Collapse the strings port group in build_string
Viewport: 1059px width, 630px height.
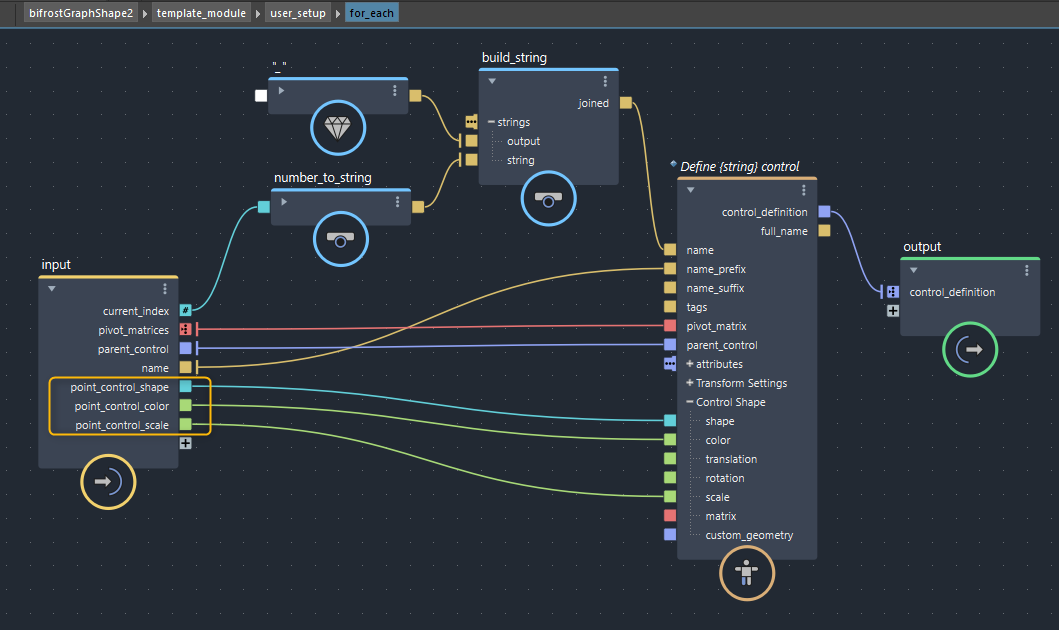pyautogui.click(x=491, y=122)
